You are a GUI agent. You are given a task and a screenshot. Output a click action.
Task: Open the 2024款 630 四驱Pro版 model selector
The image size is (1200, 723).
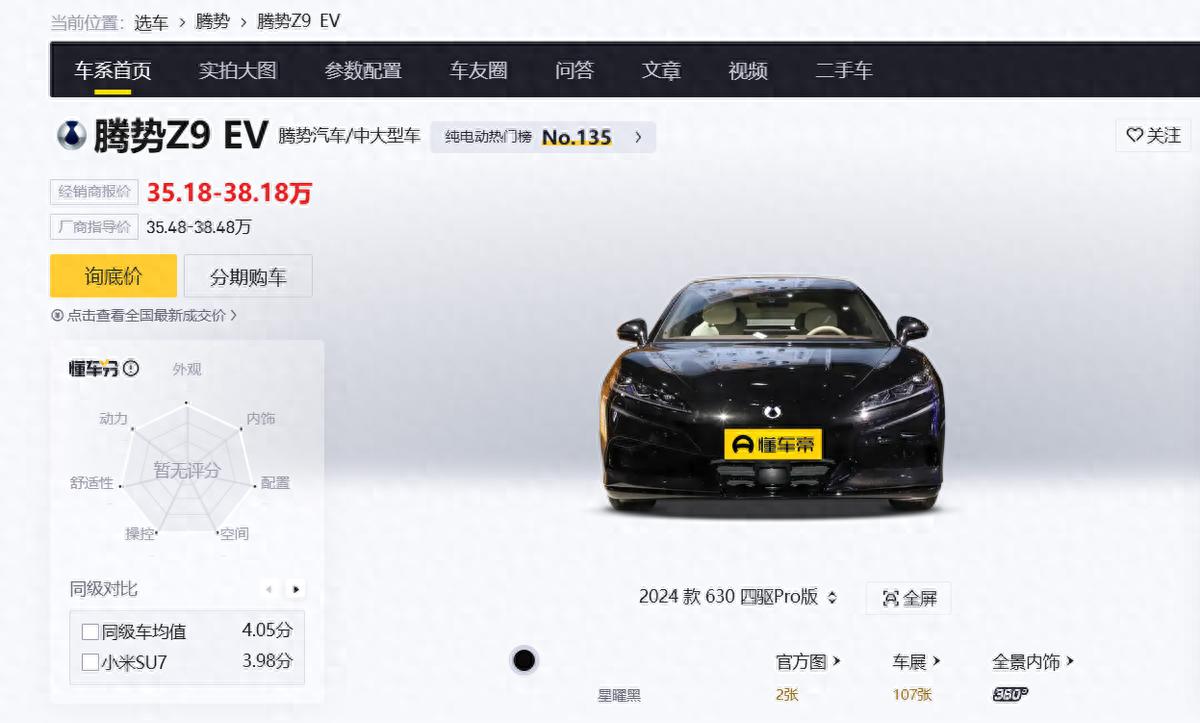pyautogui.click(x=738, y=597)
